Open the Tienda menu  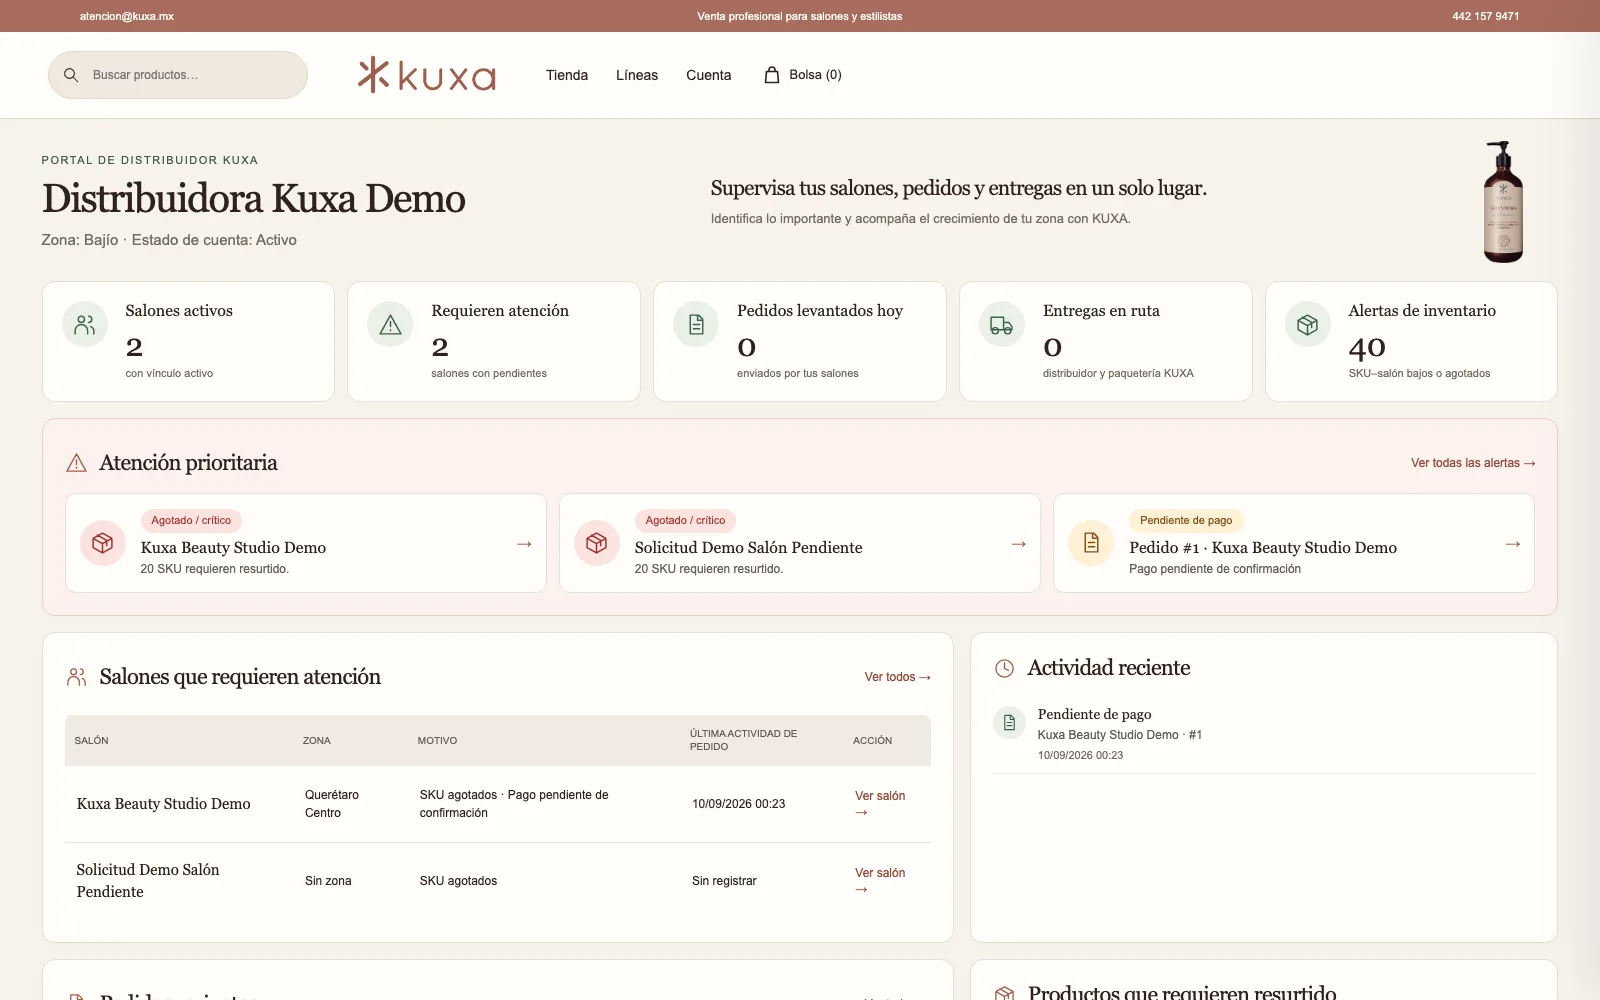pyautogui.click(x=567, y=75)
